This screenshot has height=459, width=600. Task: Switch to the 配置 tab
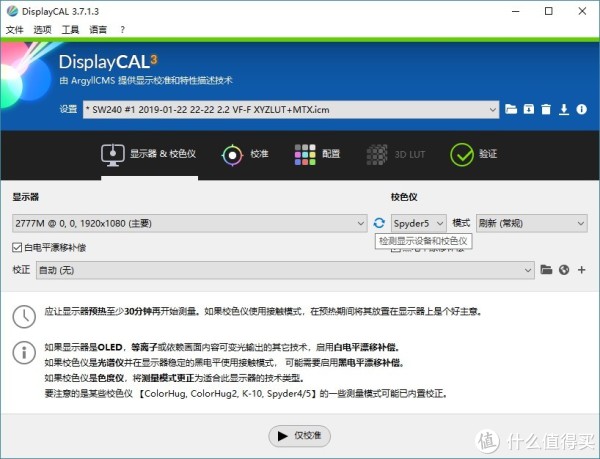(x=317, y=155)
